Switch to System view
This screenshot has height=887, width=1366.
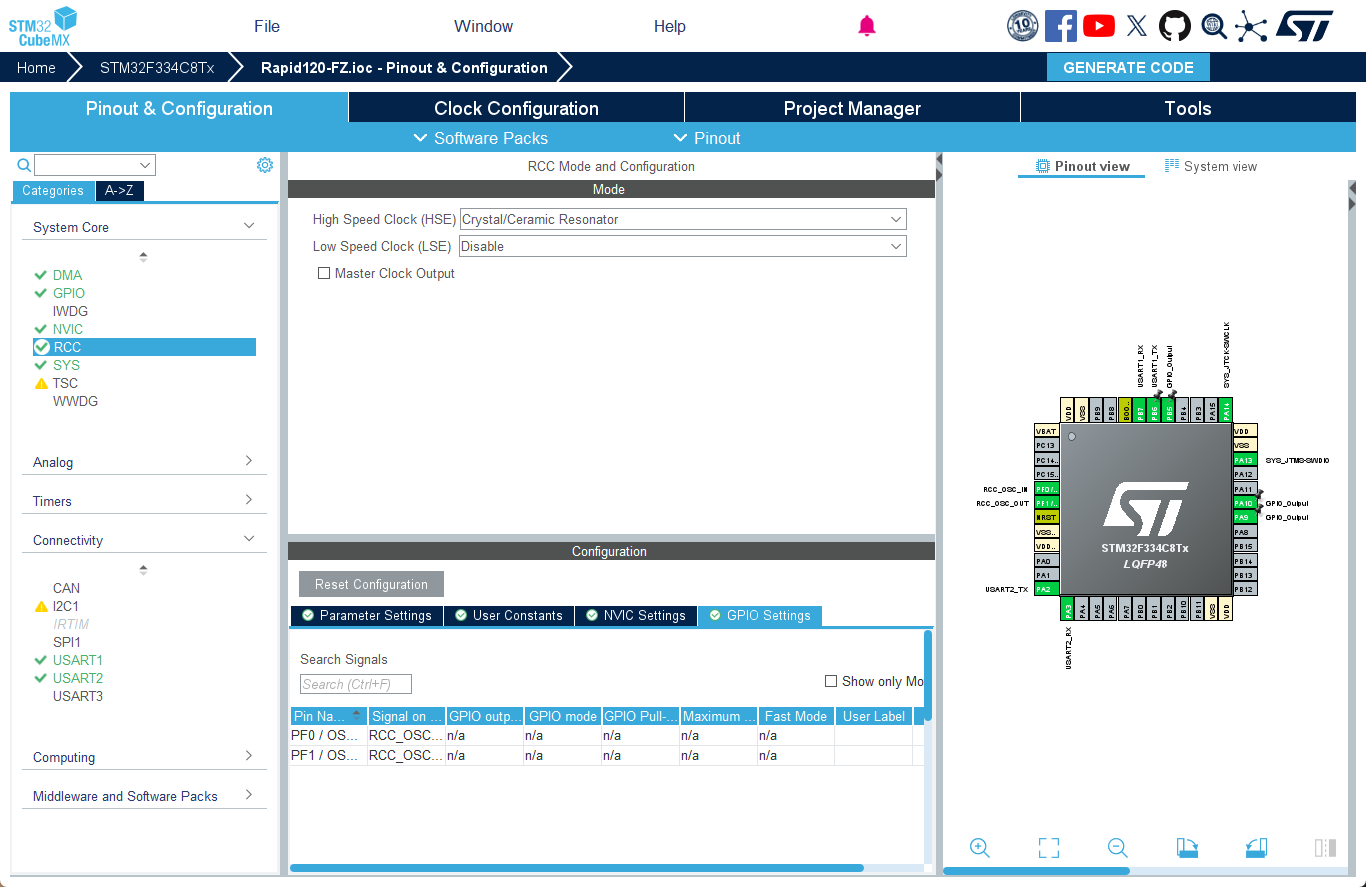pyautogui.click(x=1211, y=166)
